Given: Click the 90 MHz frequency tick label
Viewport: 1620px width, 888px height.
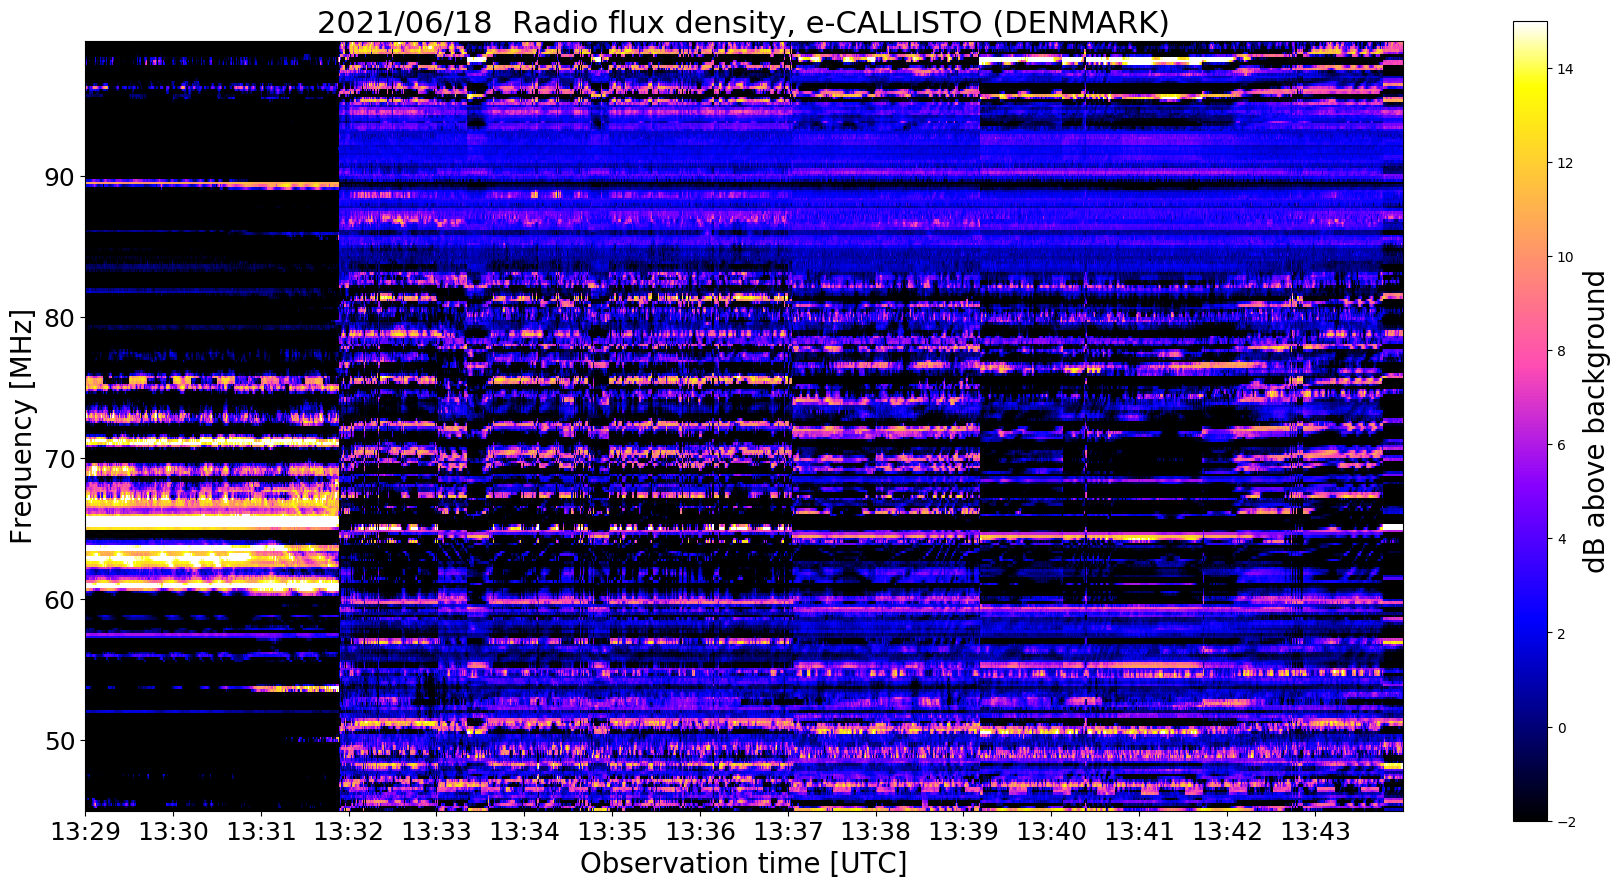Looking at the screenshot, I should (x=59, y=178).
